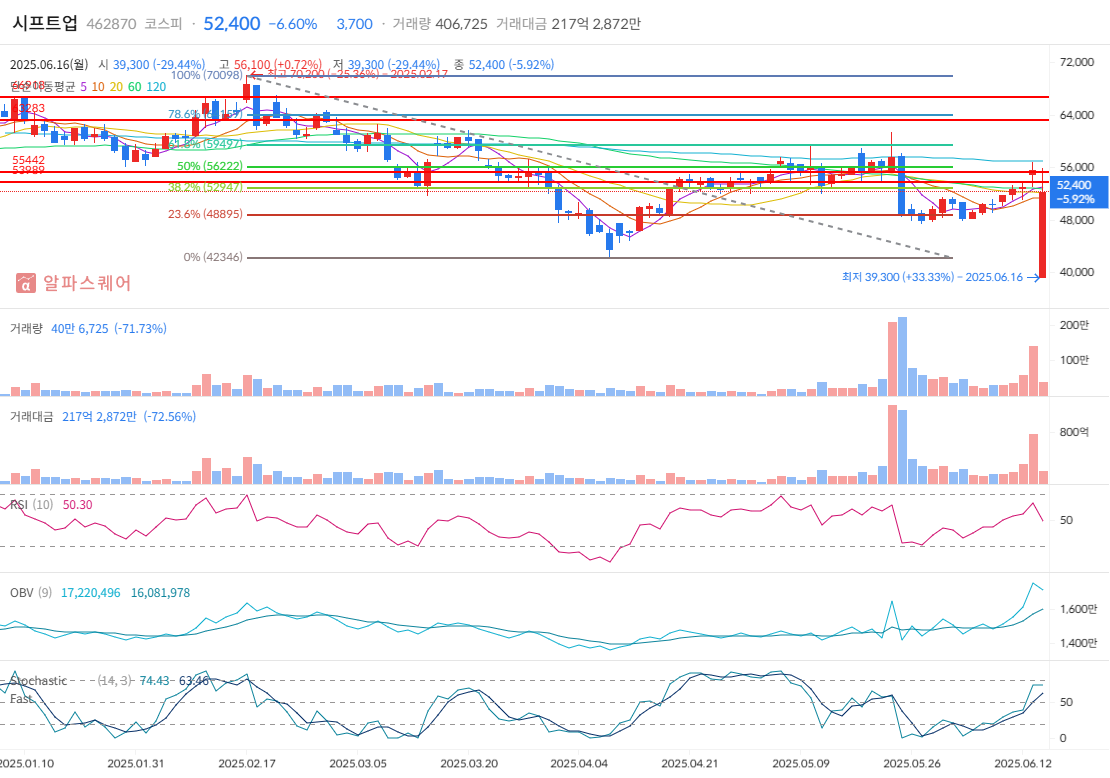Click the Fibonacci 0% (42346) label
This screenshot has width=1110, height=778.
coord(213,257)
